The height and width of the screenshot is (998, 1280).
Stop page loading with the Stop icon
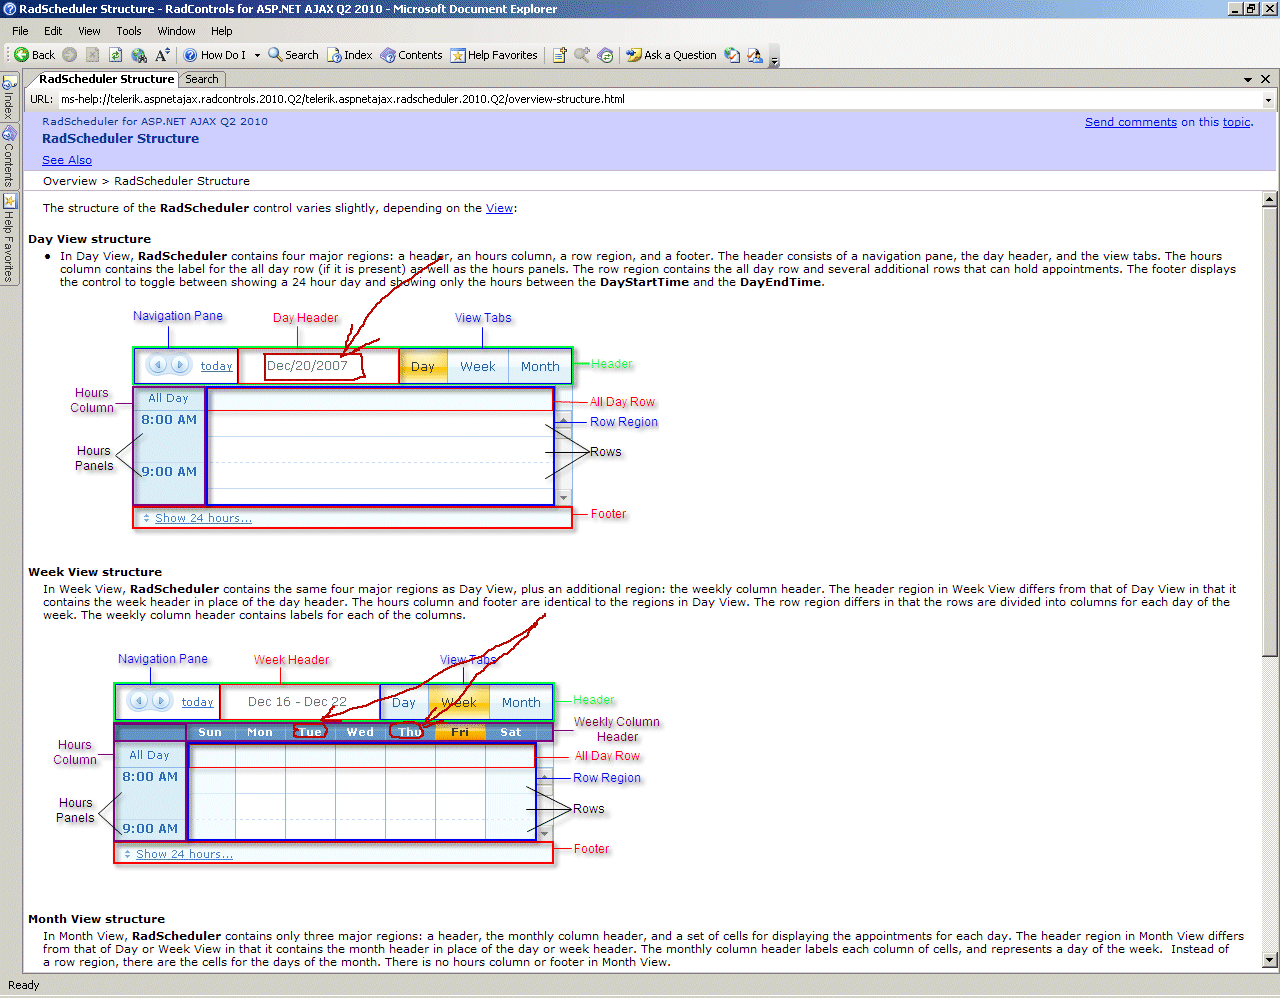pyautogui.click(x=92, y=55)
